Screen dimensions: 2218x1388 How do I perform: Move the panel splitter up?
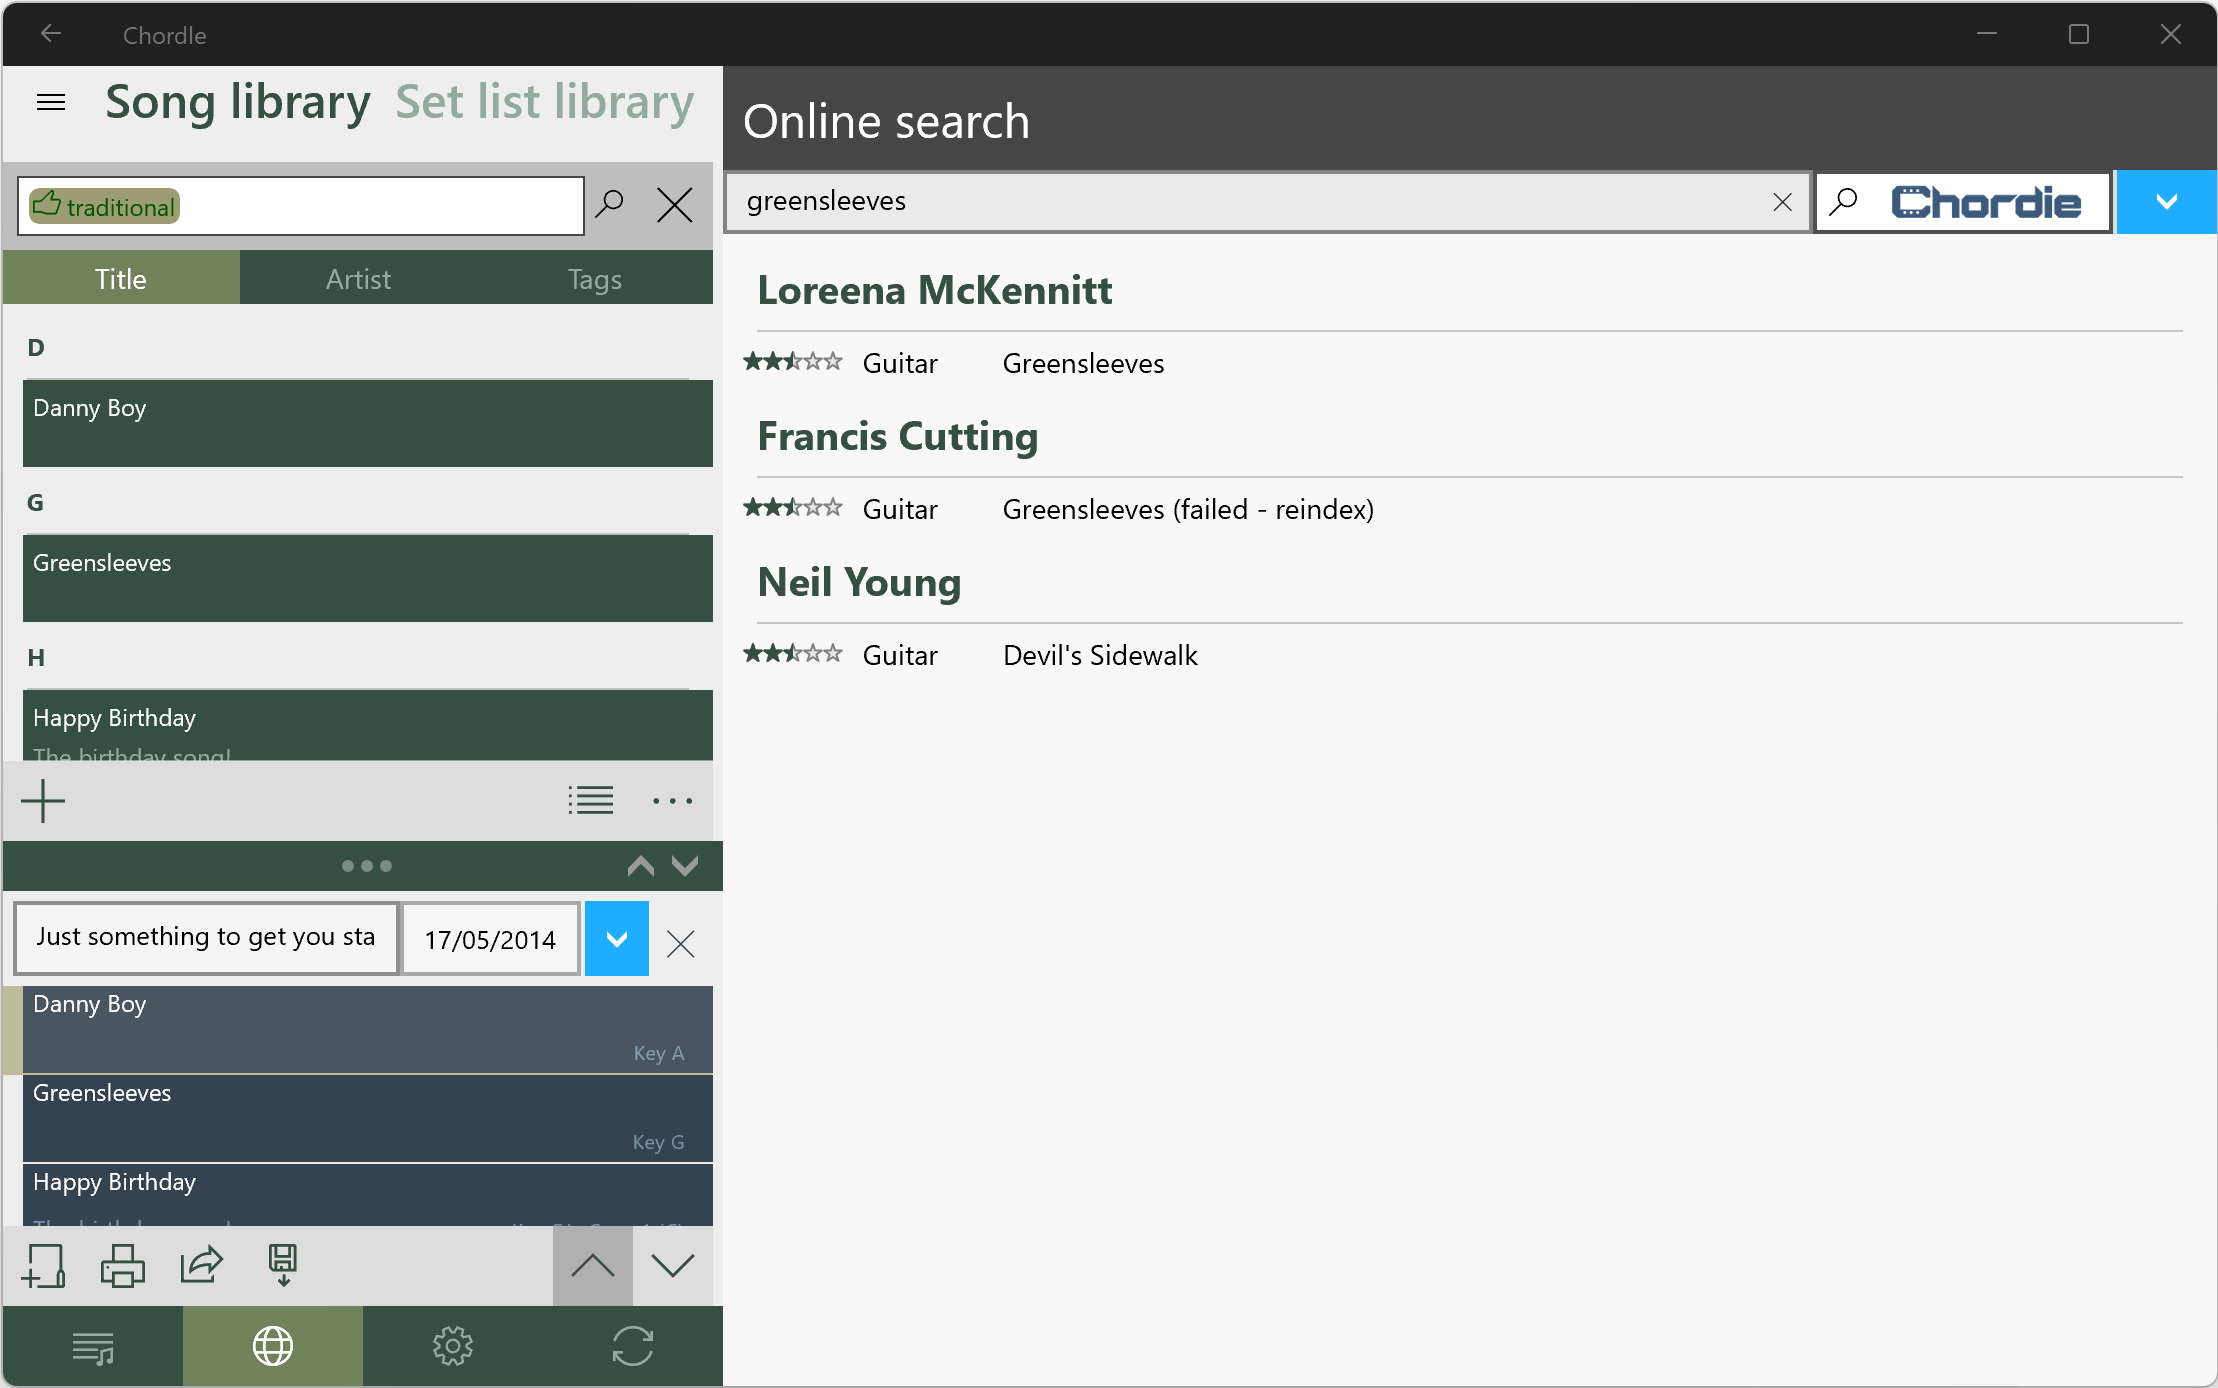pos(641,866)
